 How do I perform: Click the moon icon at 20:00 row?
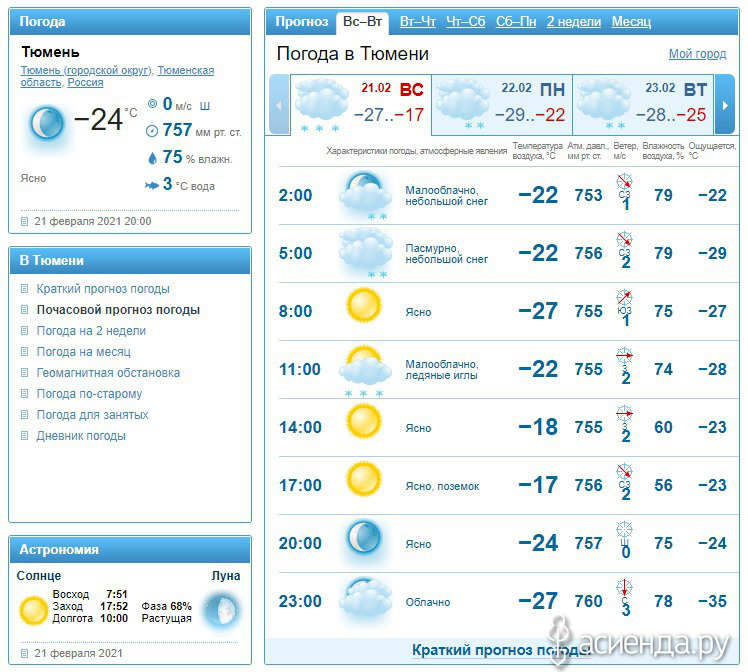pos(363,540)
